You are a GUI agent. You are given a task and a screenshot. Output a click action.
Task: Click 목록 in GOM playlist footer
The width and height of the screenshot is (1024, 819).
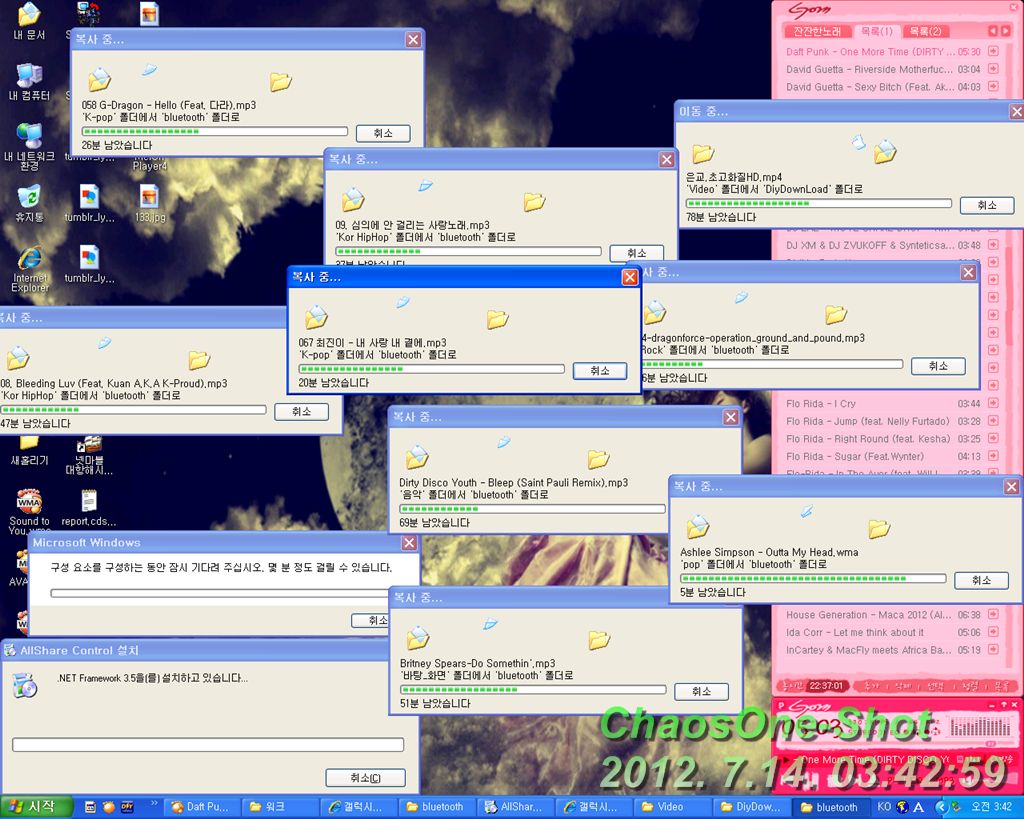(x=1002, y=686)
